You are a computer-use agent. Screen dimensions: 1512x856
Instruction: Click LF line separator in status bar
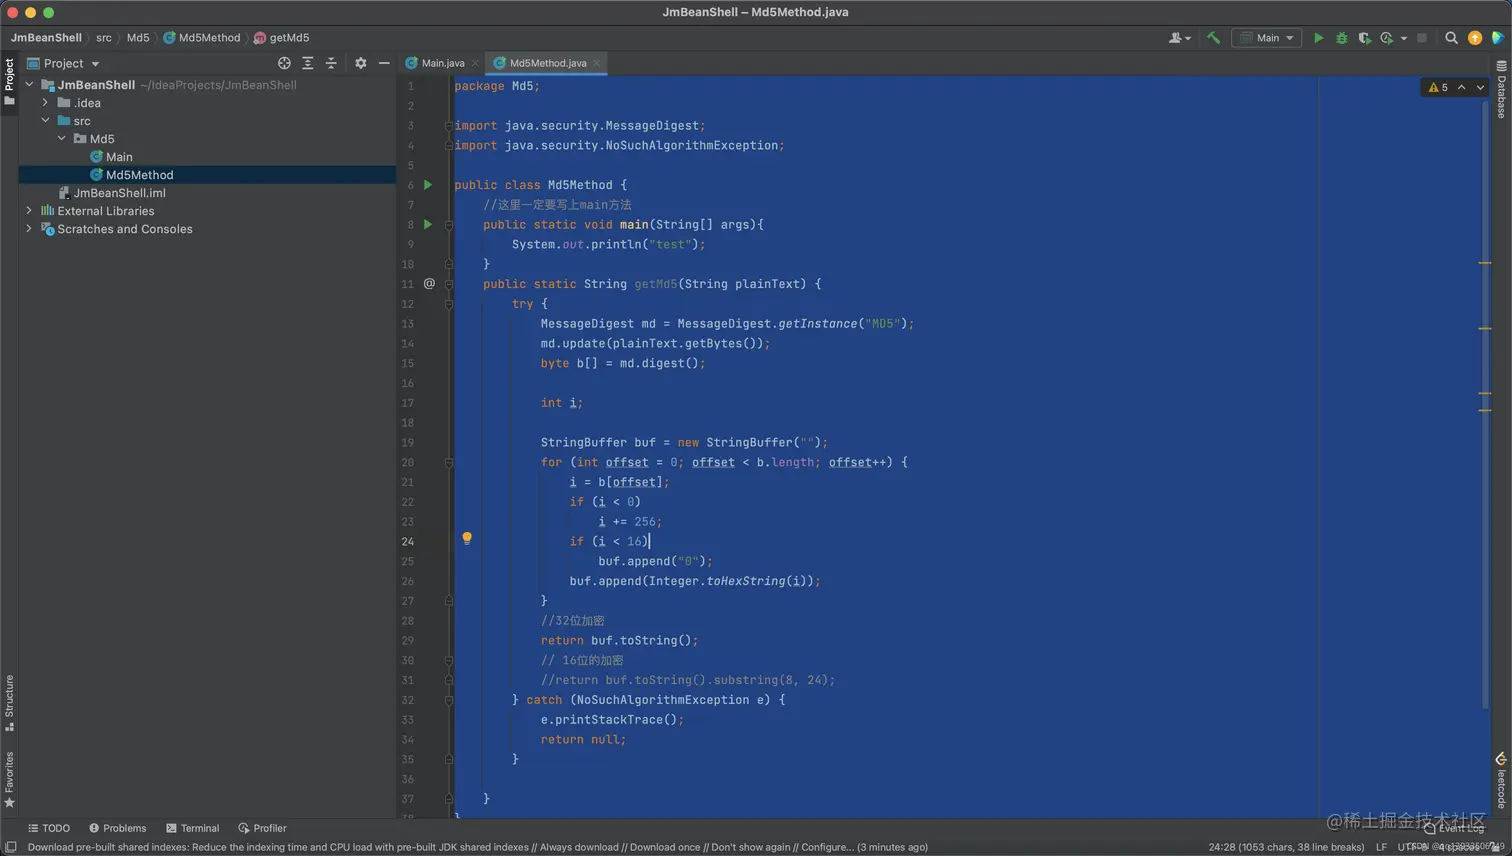point(1381,847)
